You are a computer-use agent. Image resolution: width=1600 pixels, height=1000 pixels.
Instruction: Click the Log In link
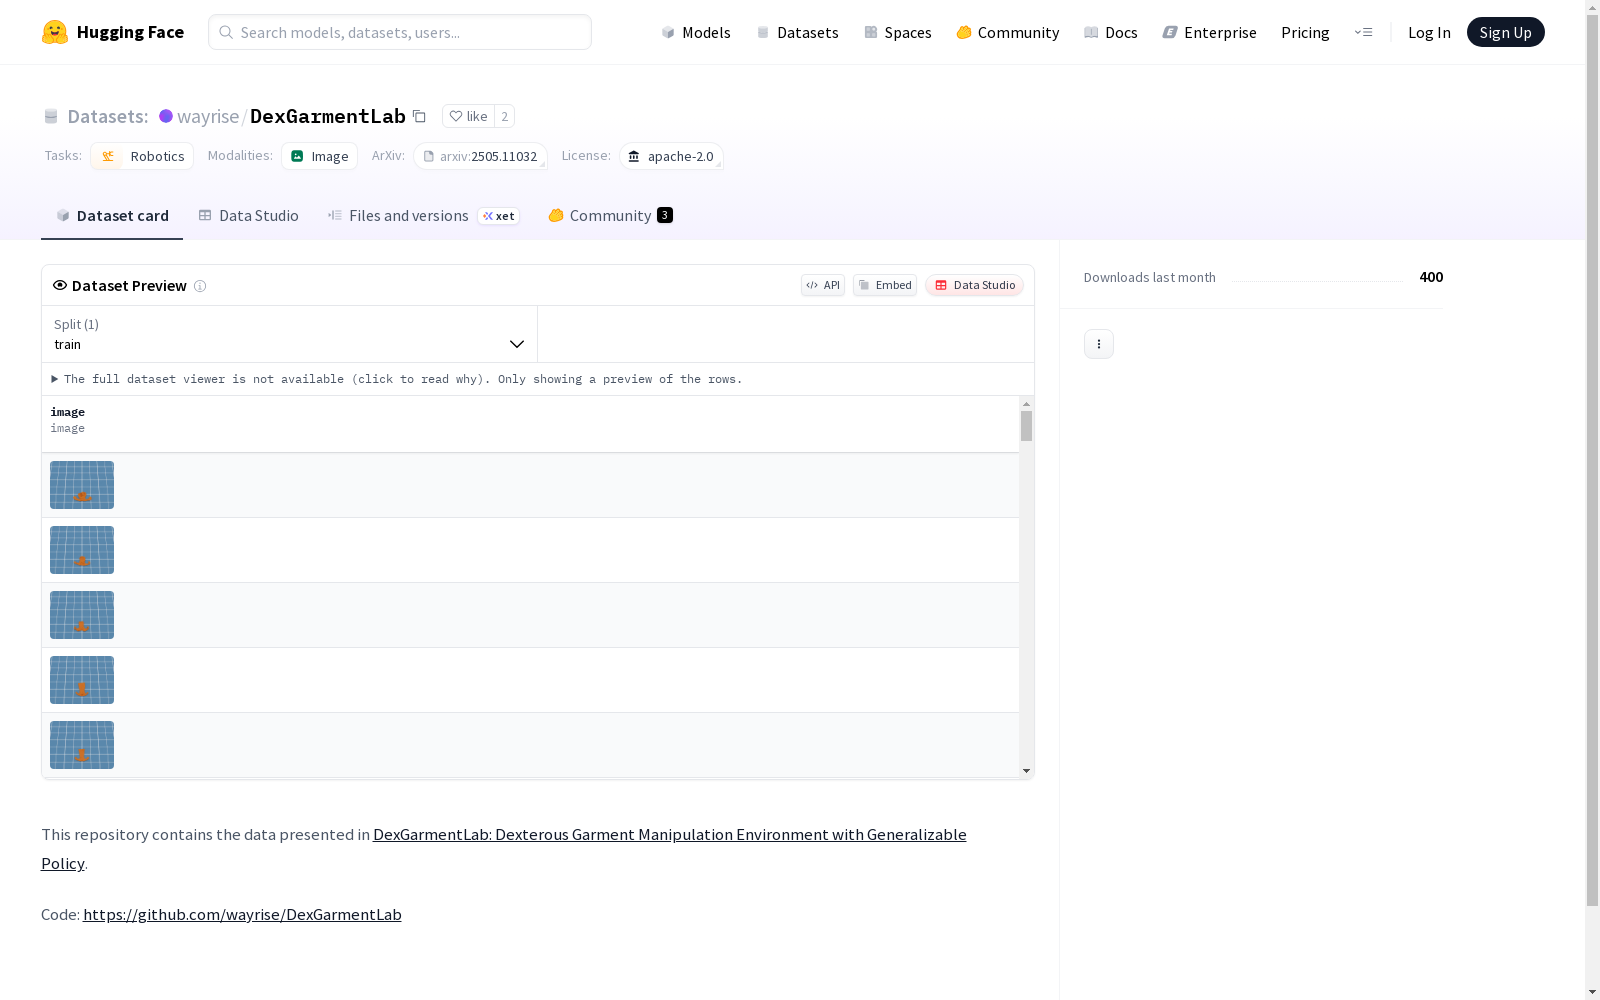pos(1429,32)
